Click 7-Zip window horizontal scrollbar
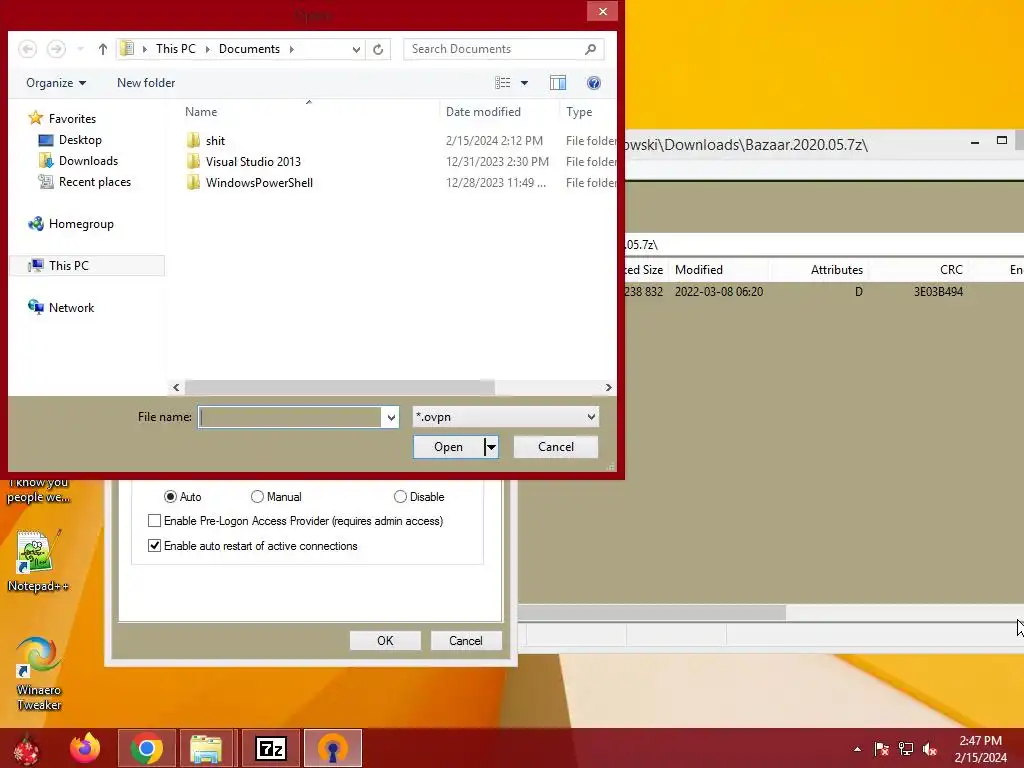This screenshot has height=768, width=1024. click(652, 613)
